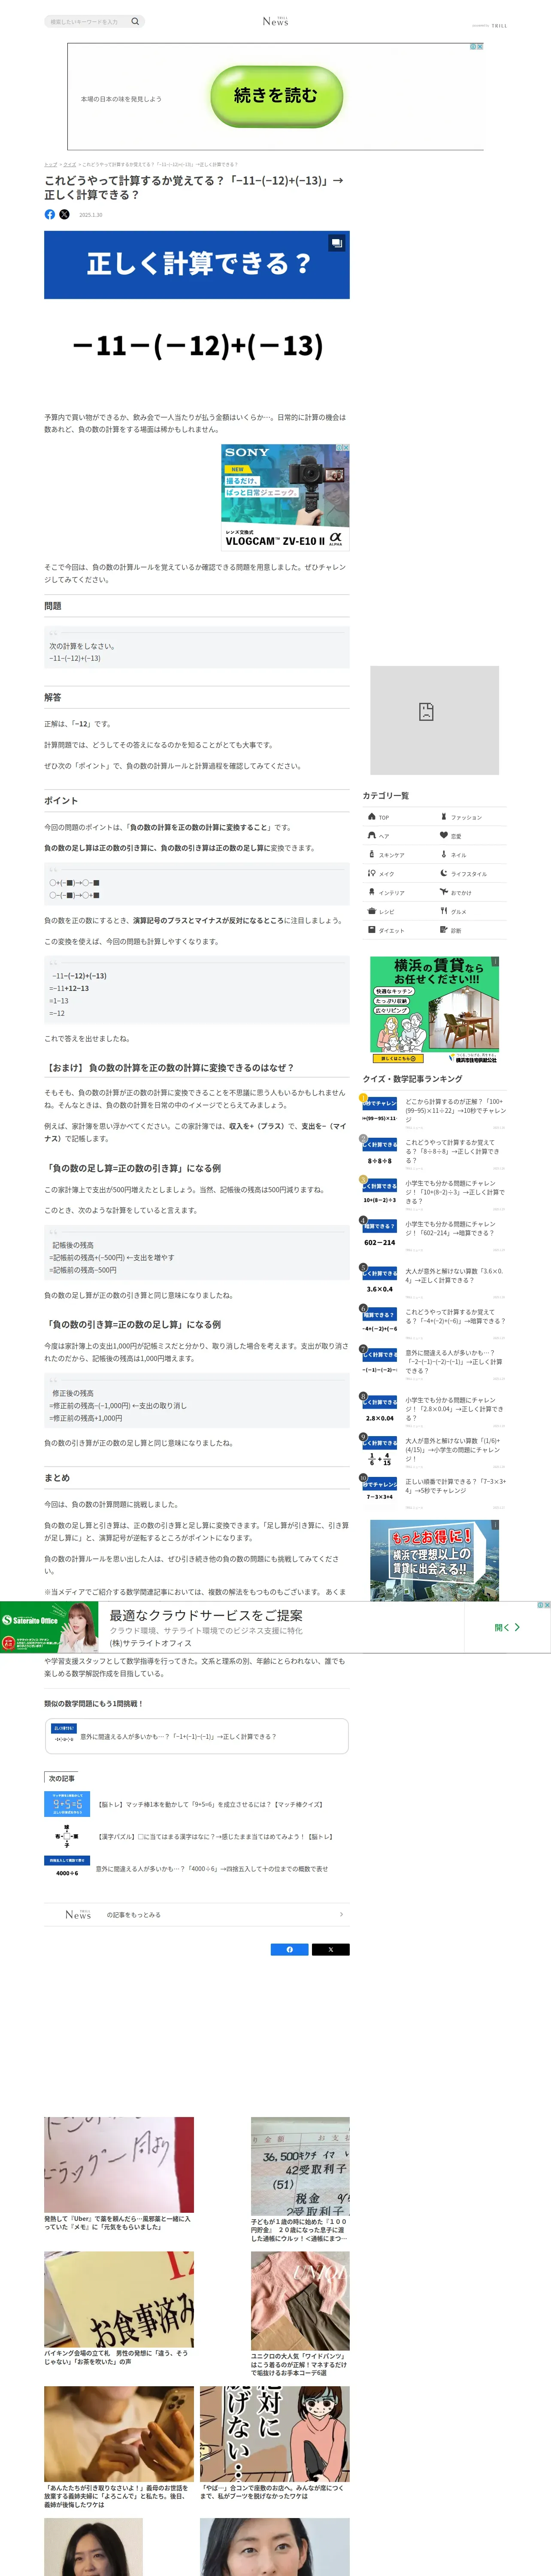Click chevron arrow beside 記事をもっとみる
The height and width of the screenshot is (2576, 551).
(x=341, y=1915)
